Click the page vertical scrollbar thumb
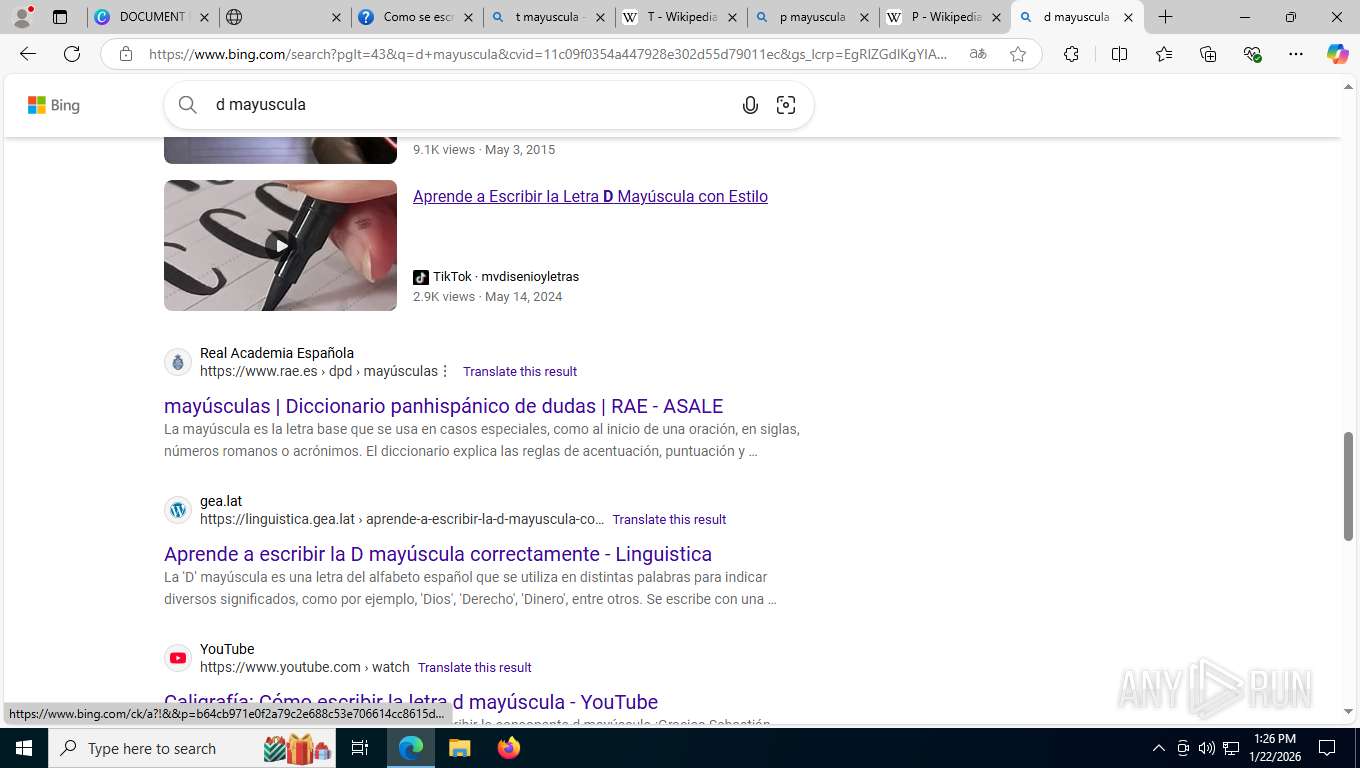 (1348, 487)
